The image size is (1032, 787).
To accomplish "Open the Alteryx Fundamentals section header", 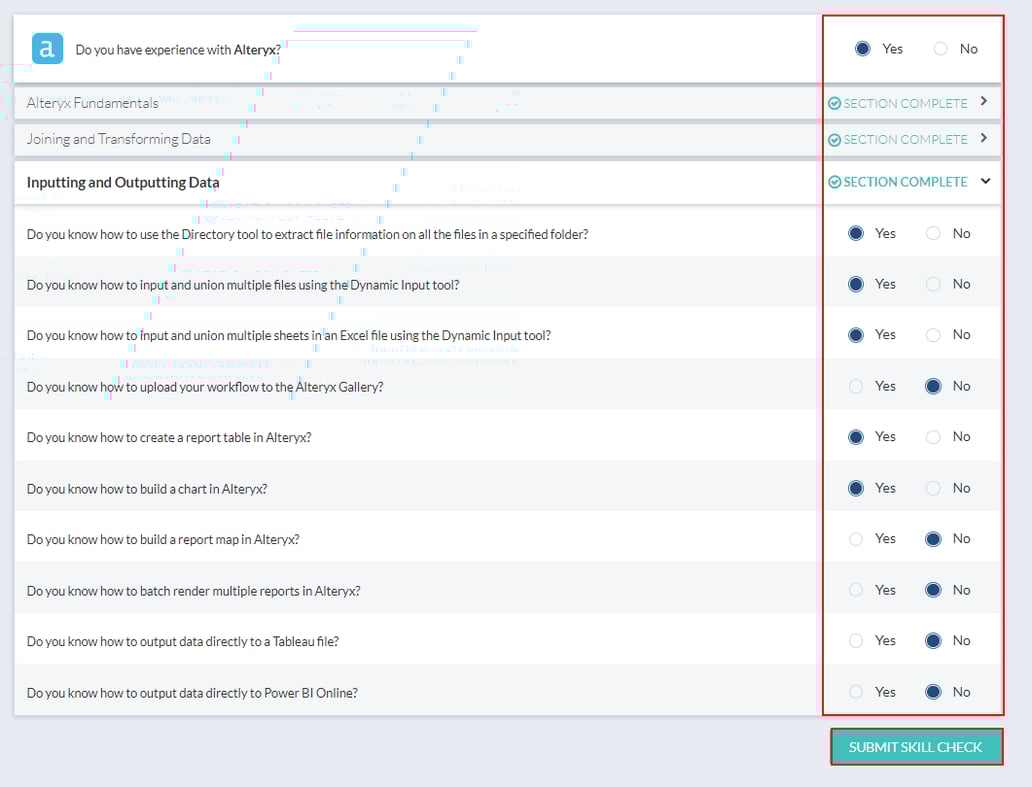I will pos(93,103).
